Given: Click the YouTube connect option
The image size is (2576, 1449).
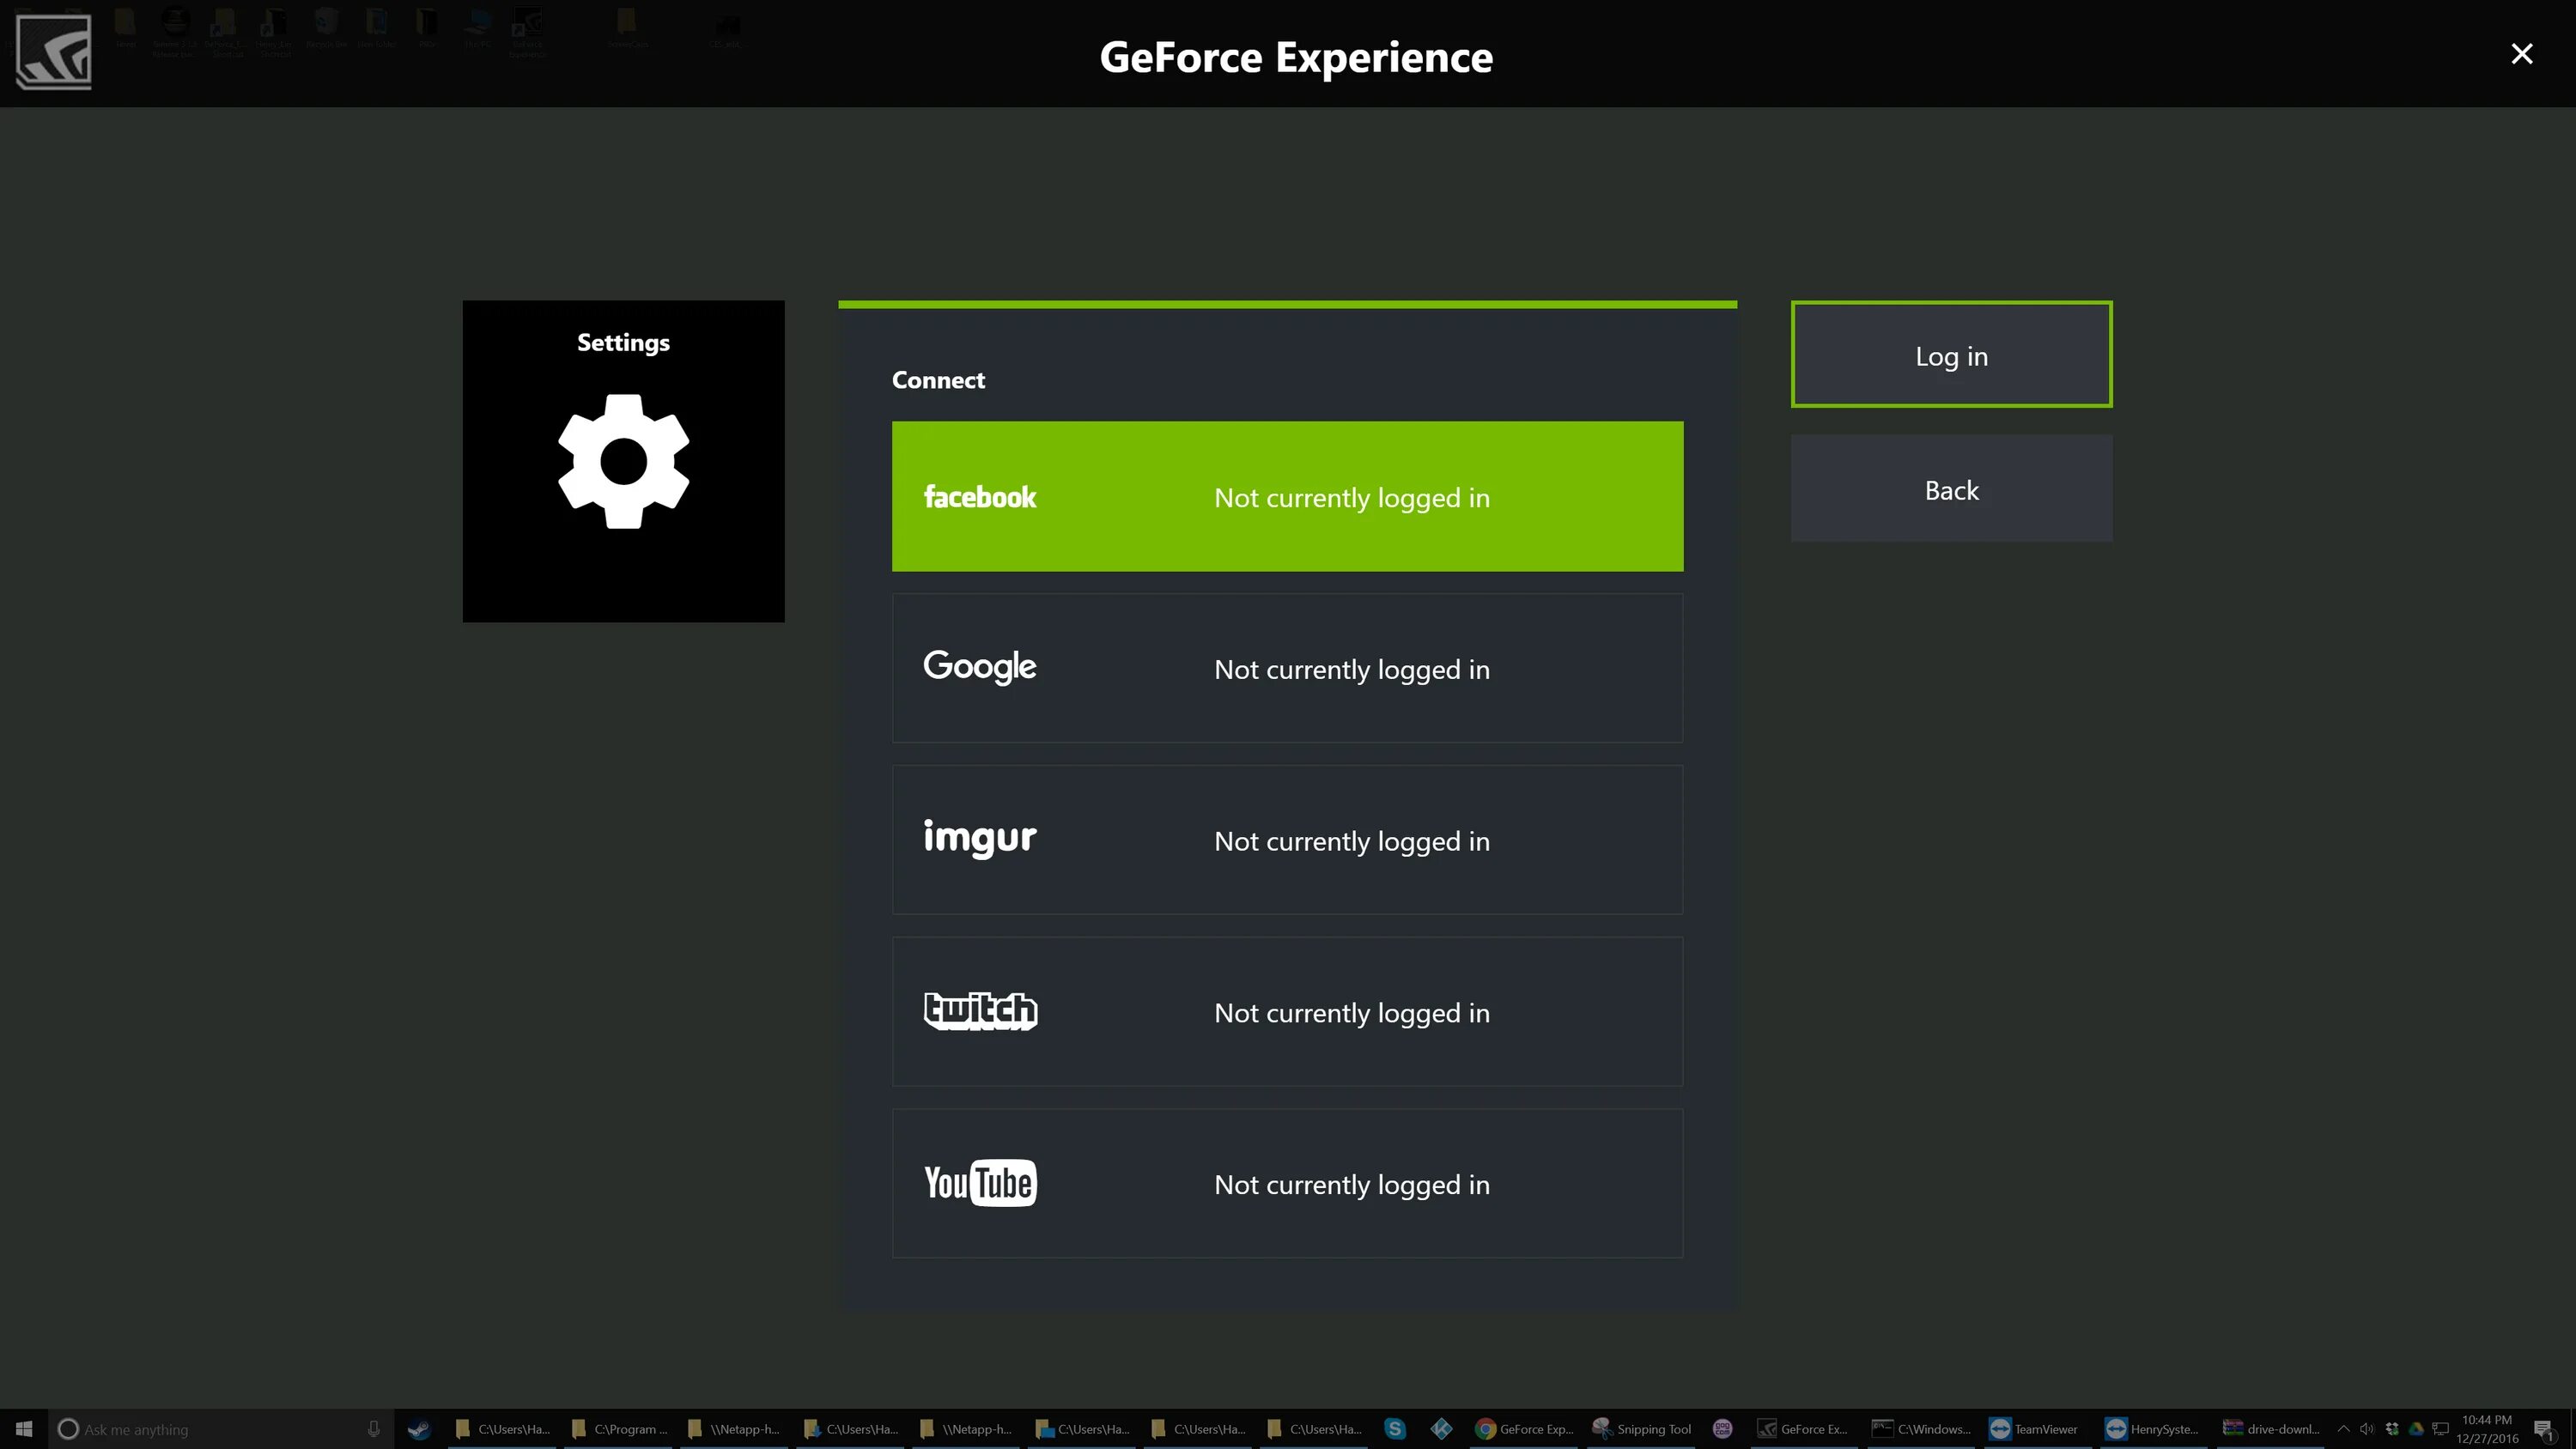Looking at the screenshot, I should (x=1288, y=1184).
